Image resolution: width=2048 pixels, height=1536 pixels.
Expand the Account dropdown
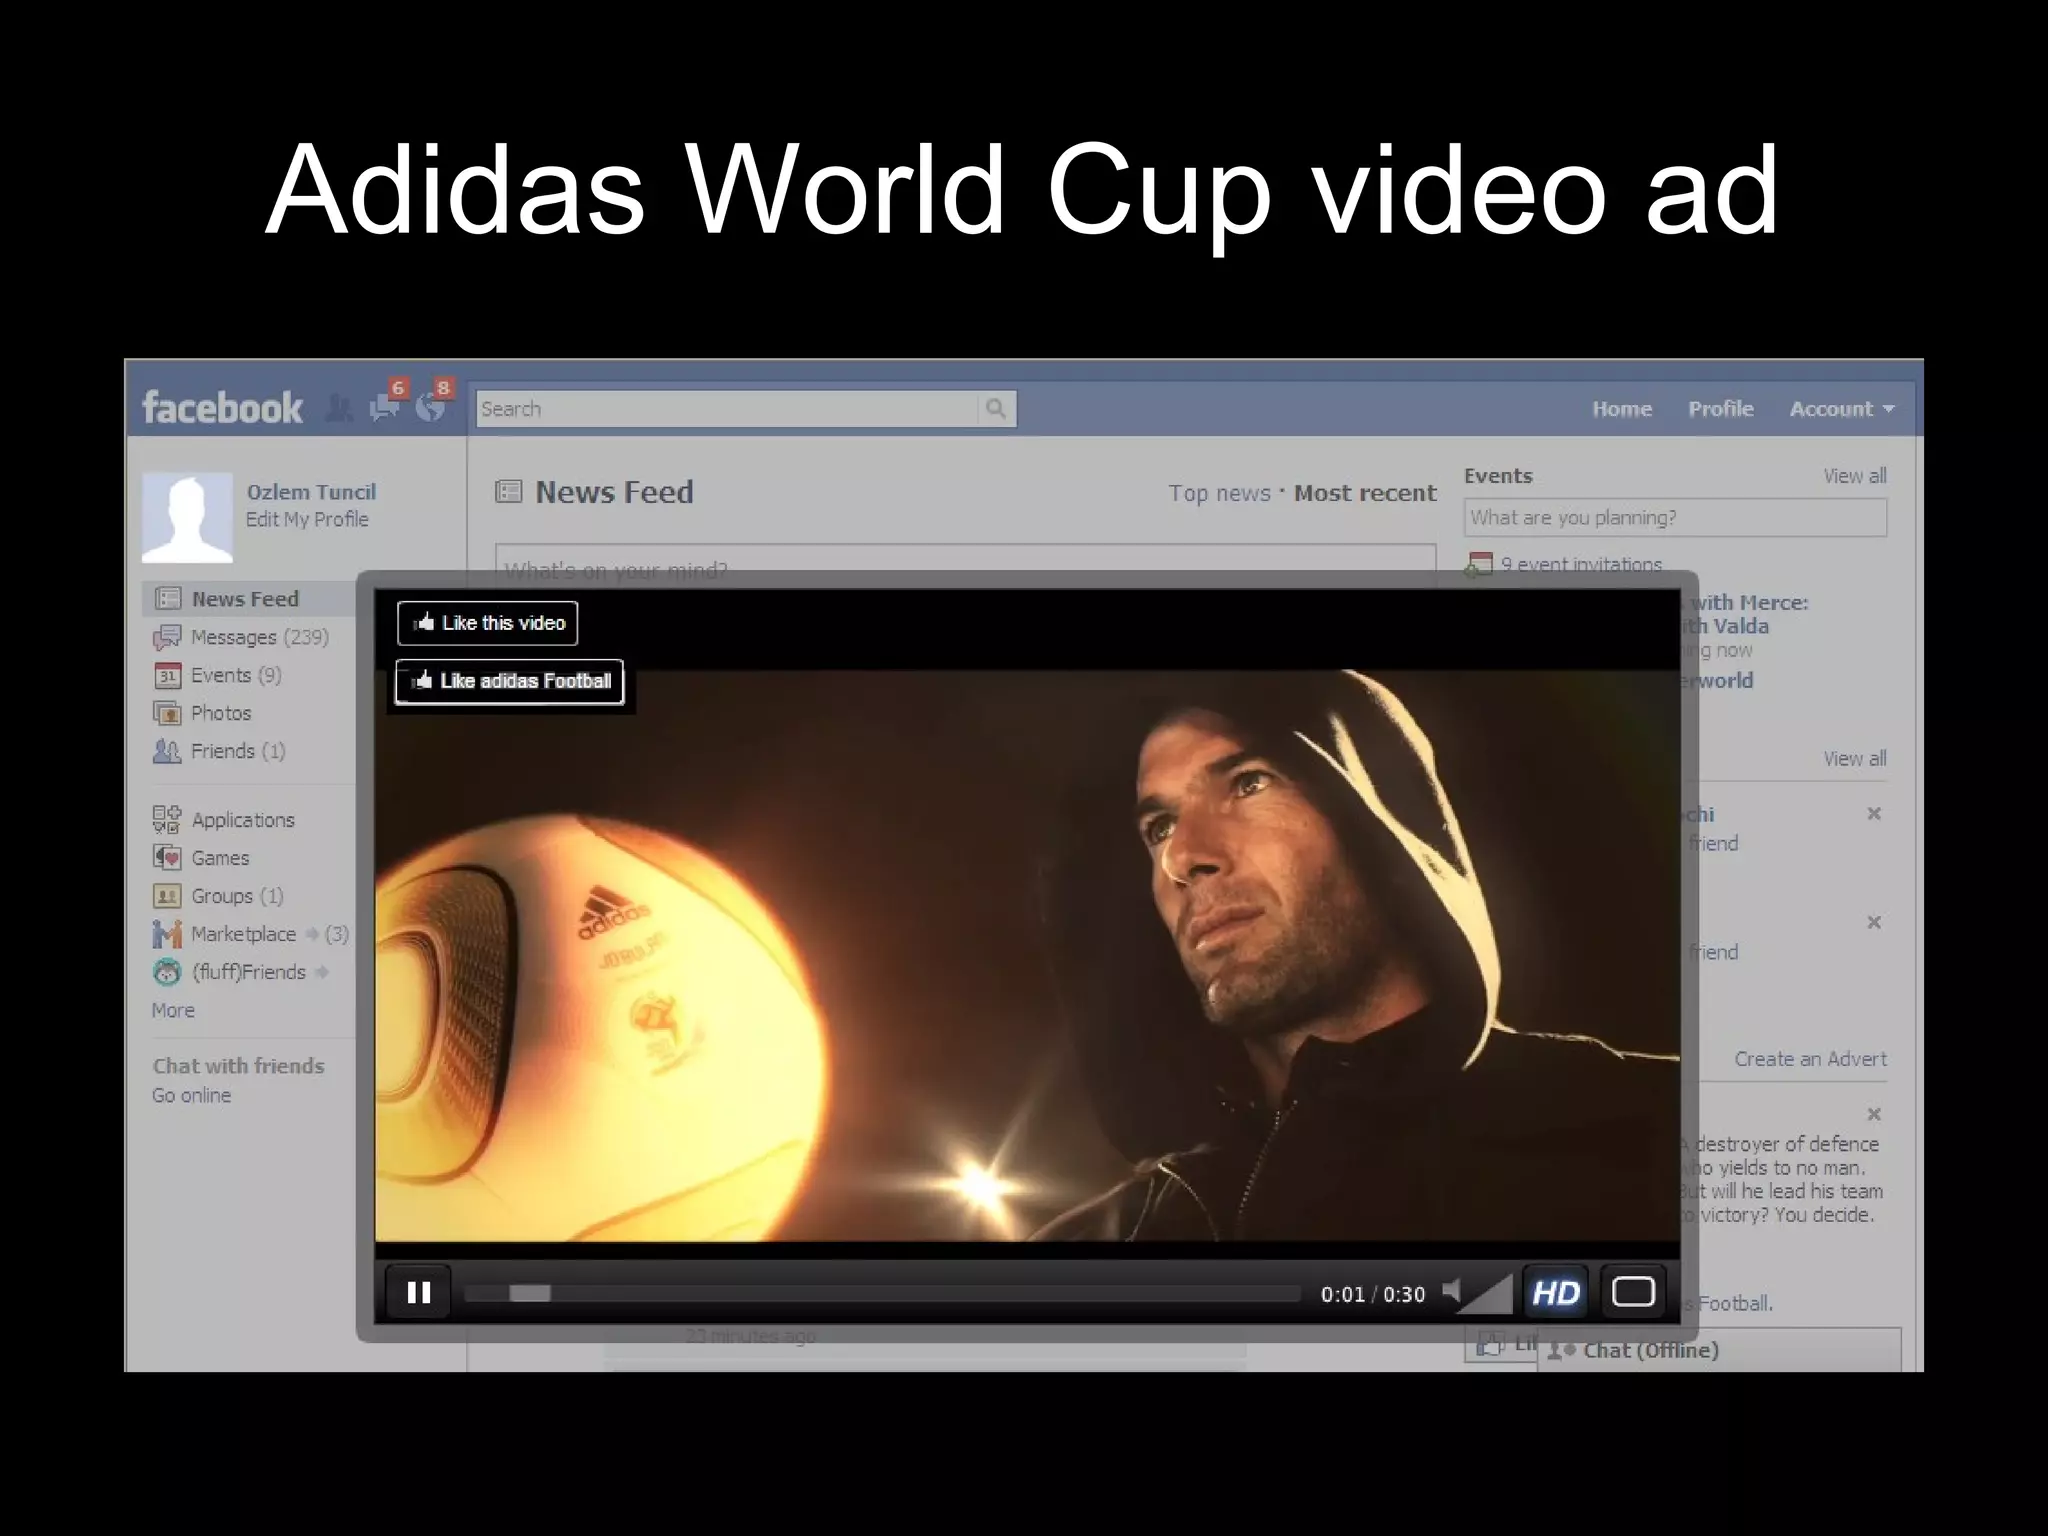coord(1842,409)
